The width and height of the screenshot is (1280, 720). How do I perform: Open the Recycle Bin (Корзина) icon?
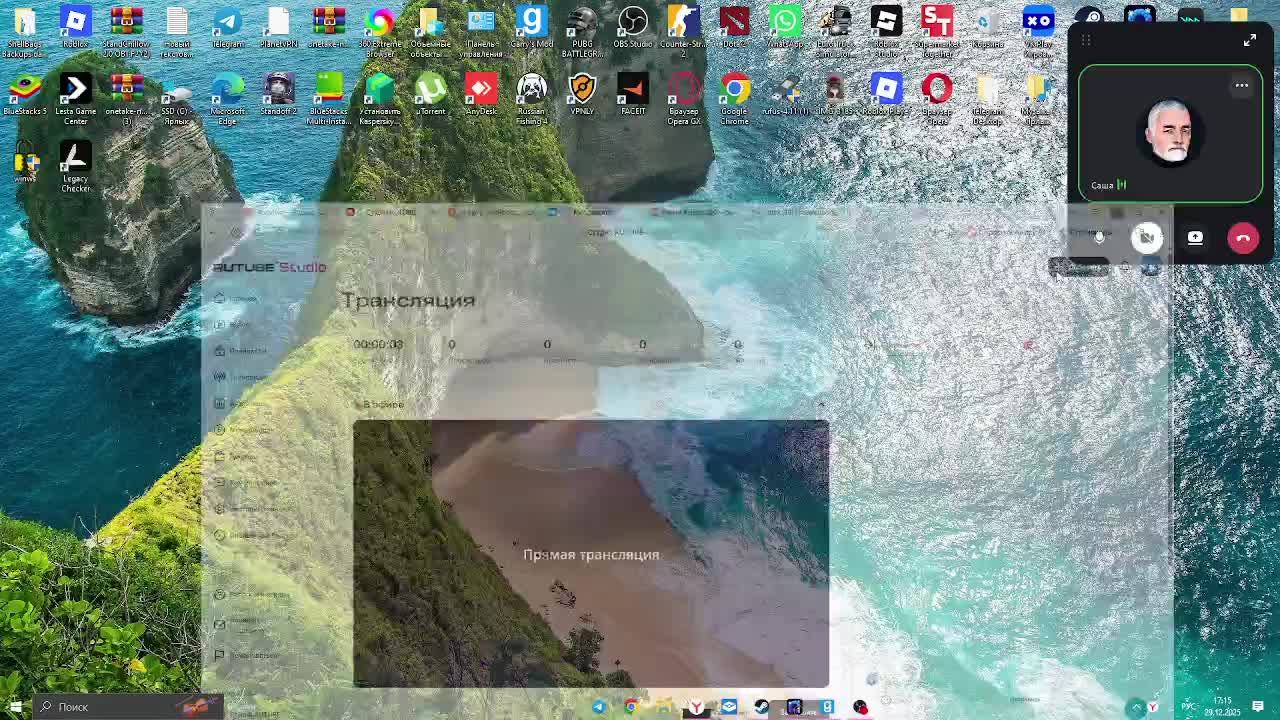tap(987, 27)
